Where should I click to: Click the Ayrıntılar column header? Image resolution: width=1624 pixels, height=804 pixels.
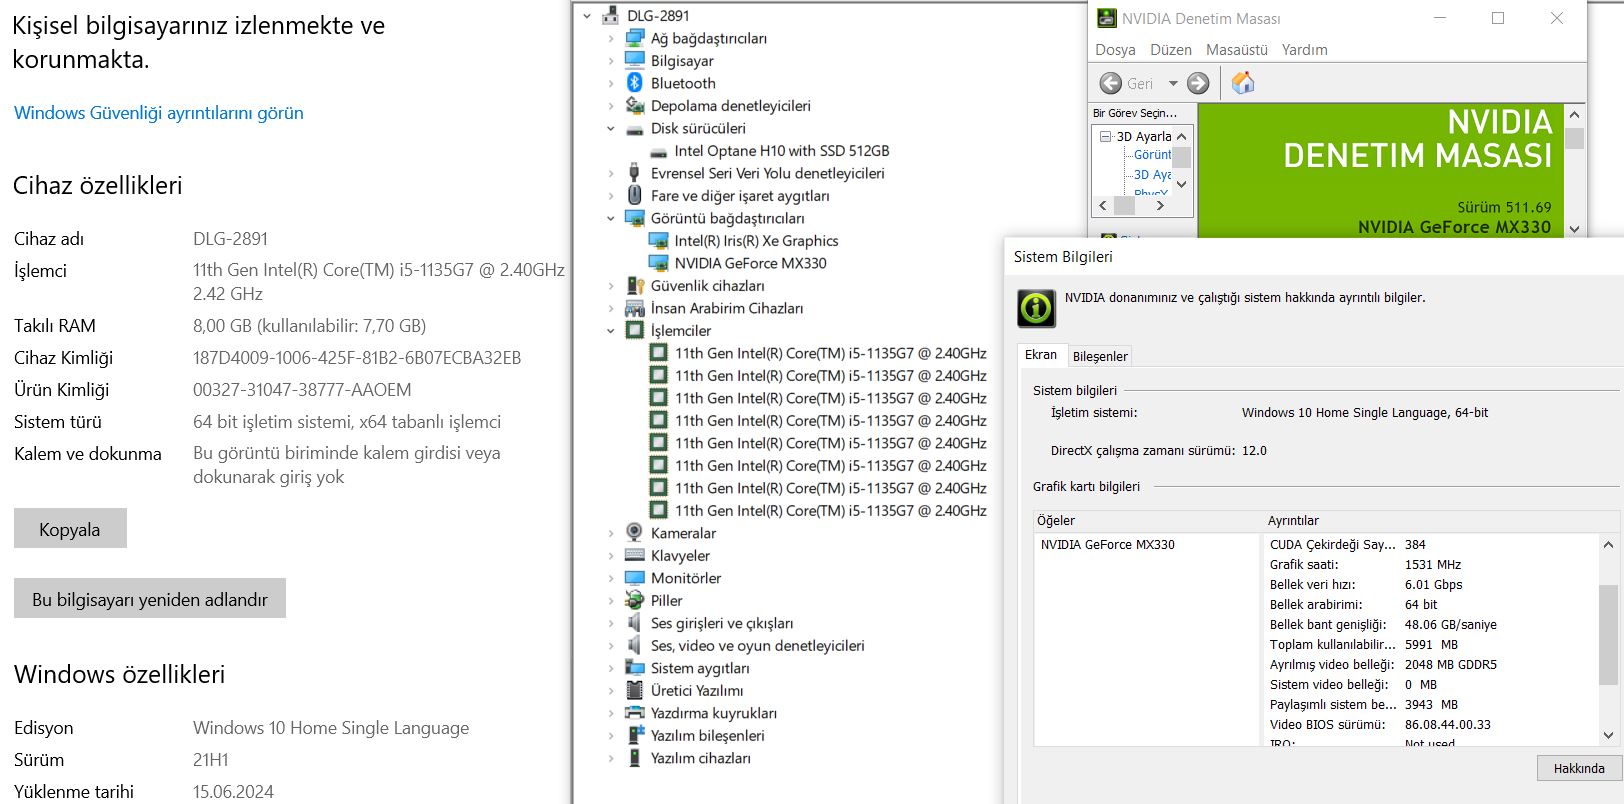[1440, 520]
